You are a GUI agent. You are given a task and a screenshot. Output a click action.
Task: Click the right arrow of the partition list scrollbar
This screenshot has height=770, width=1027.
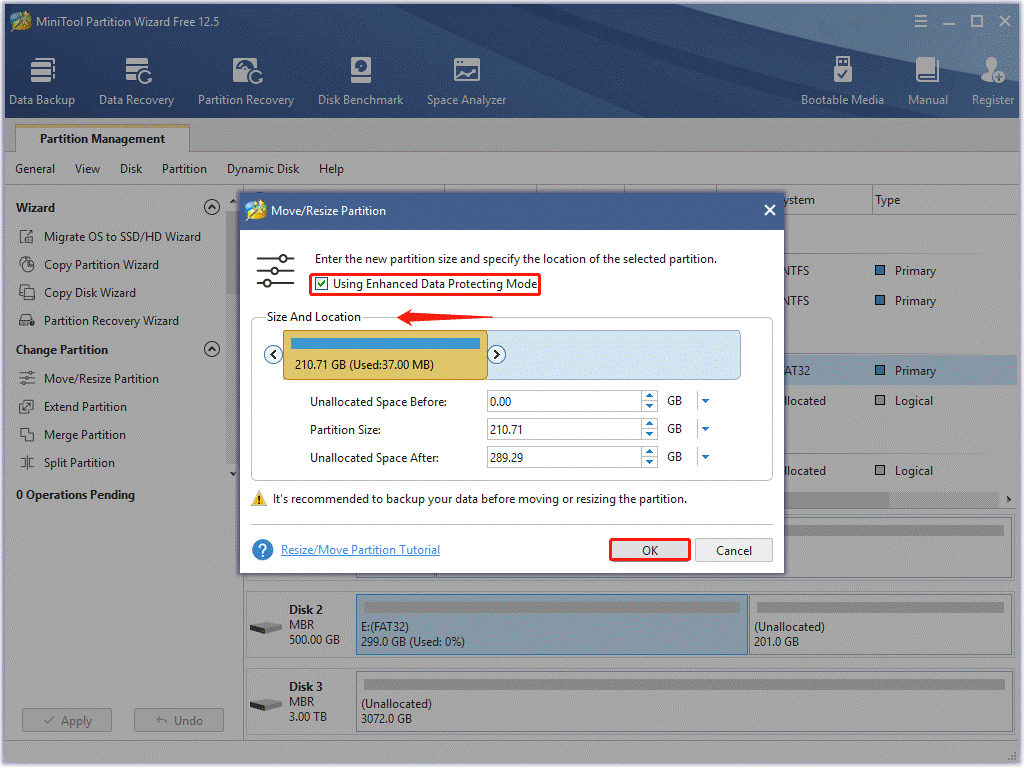coord(1010,501)
